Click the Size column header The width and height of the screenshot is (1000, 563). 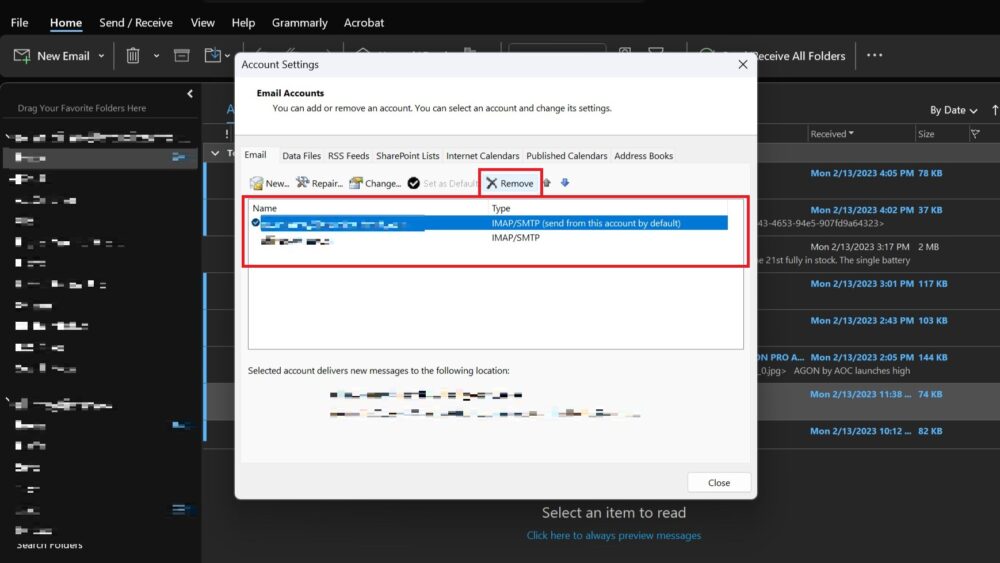click(x=926, y=134)
